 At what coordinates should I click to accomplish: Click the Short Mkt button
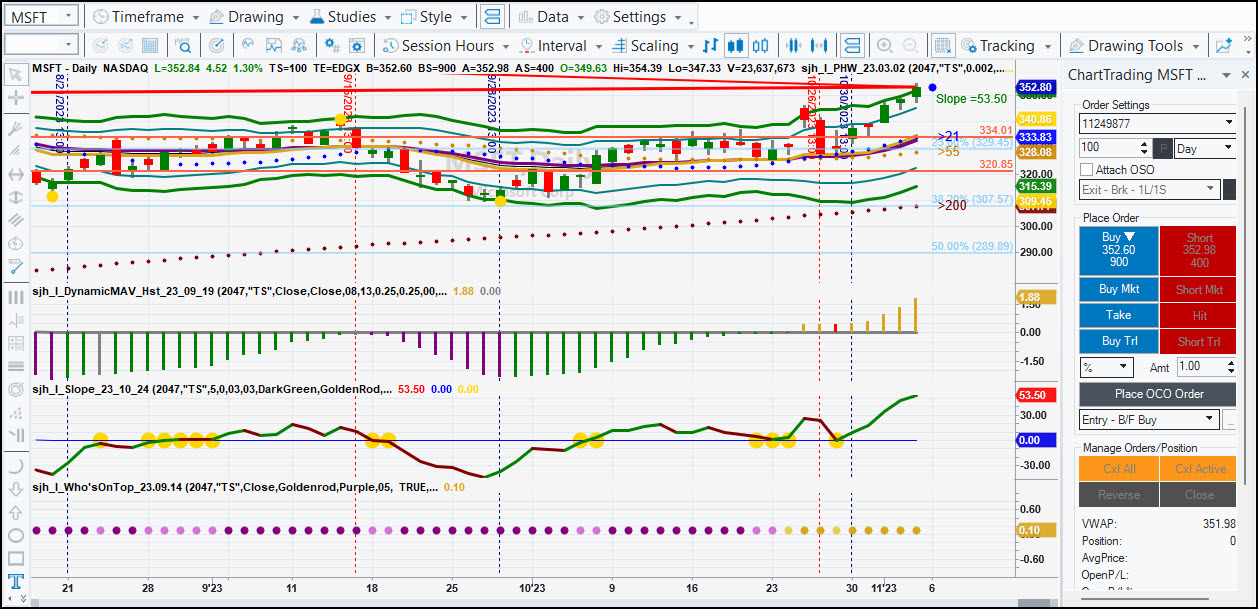tap(1199, 289)
